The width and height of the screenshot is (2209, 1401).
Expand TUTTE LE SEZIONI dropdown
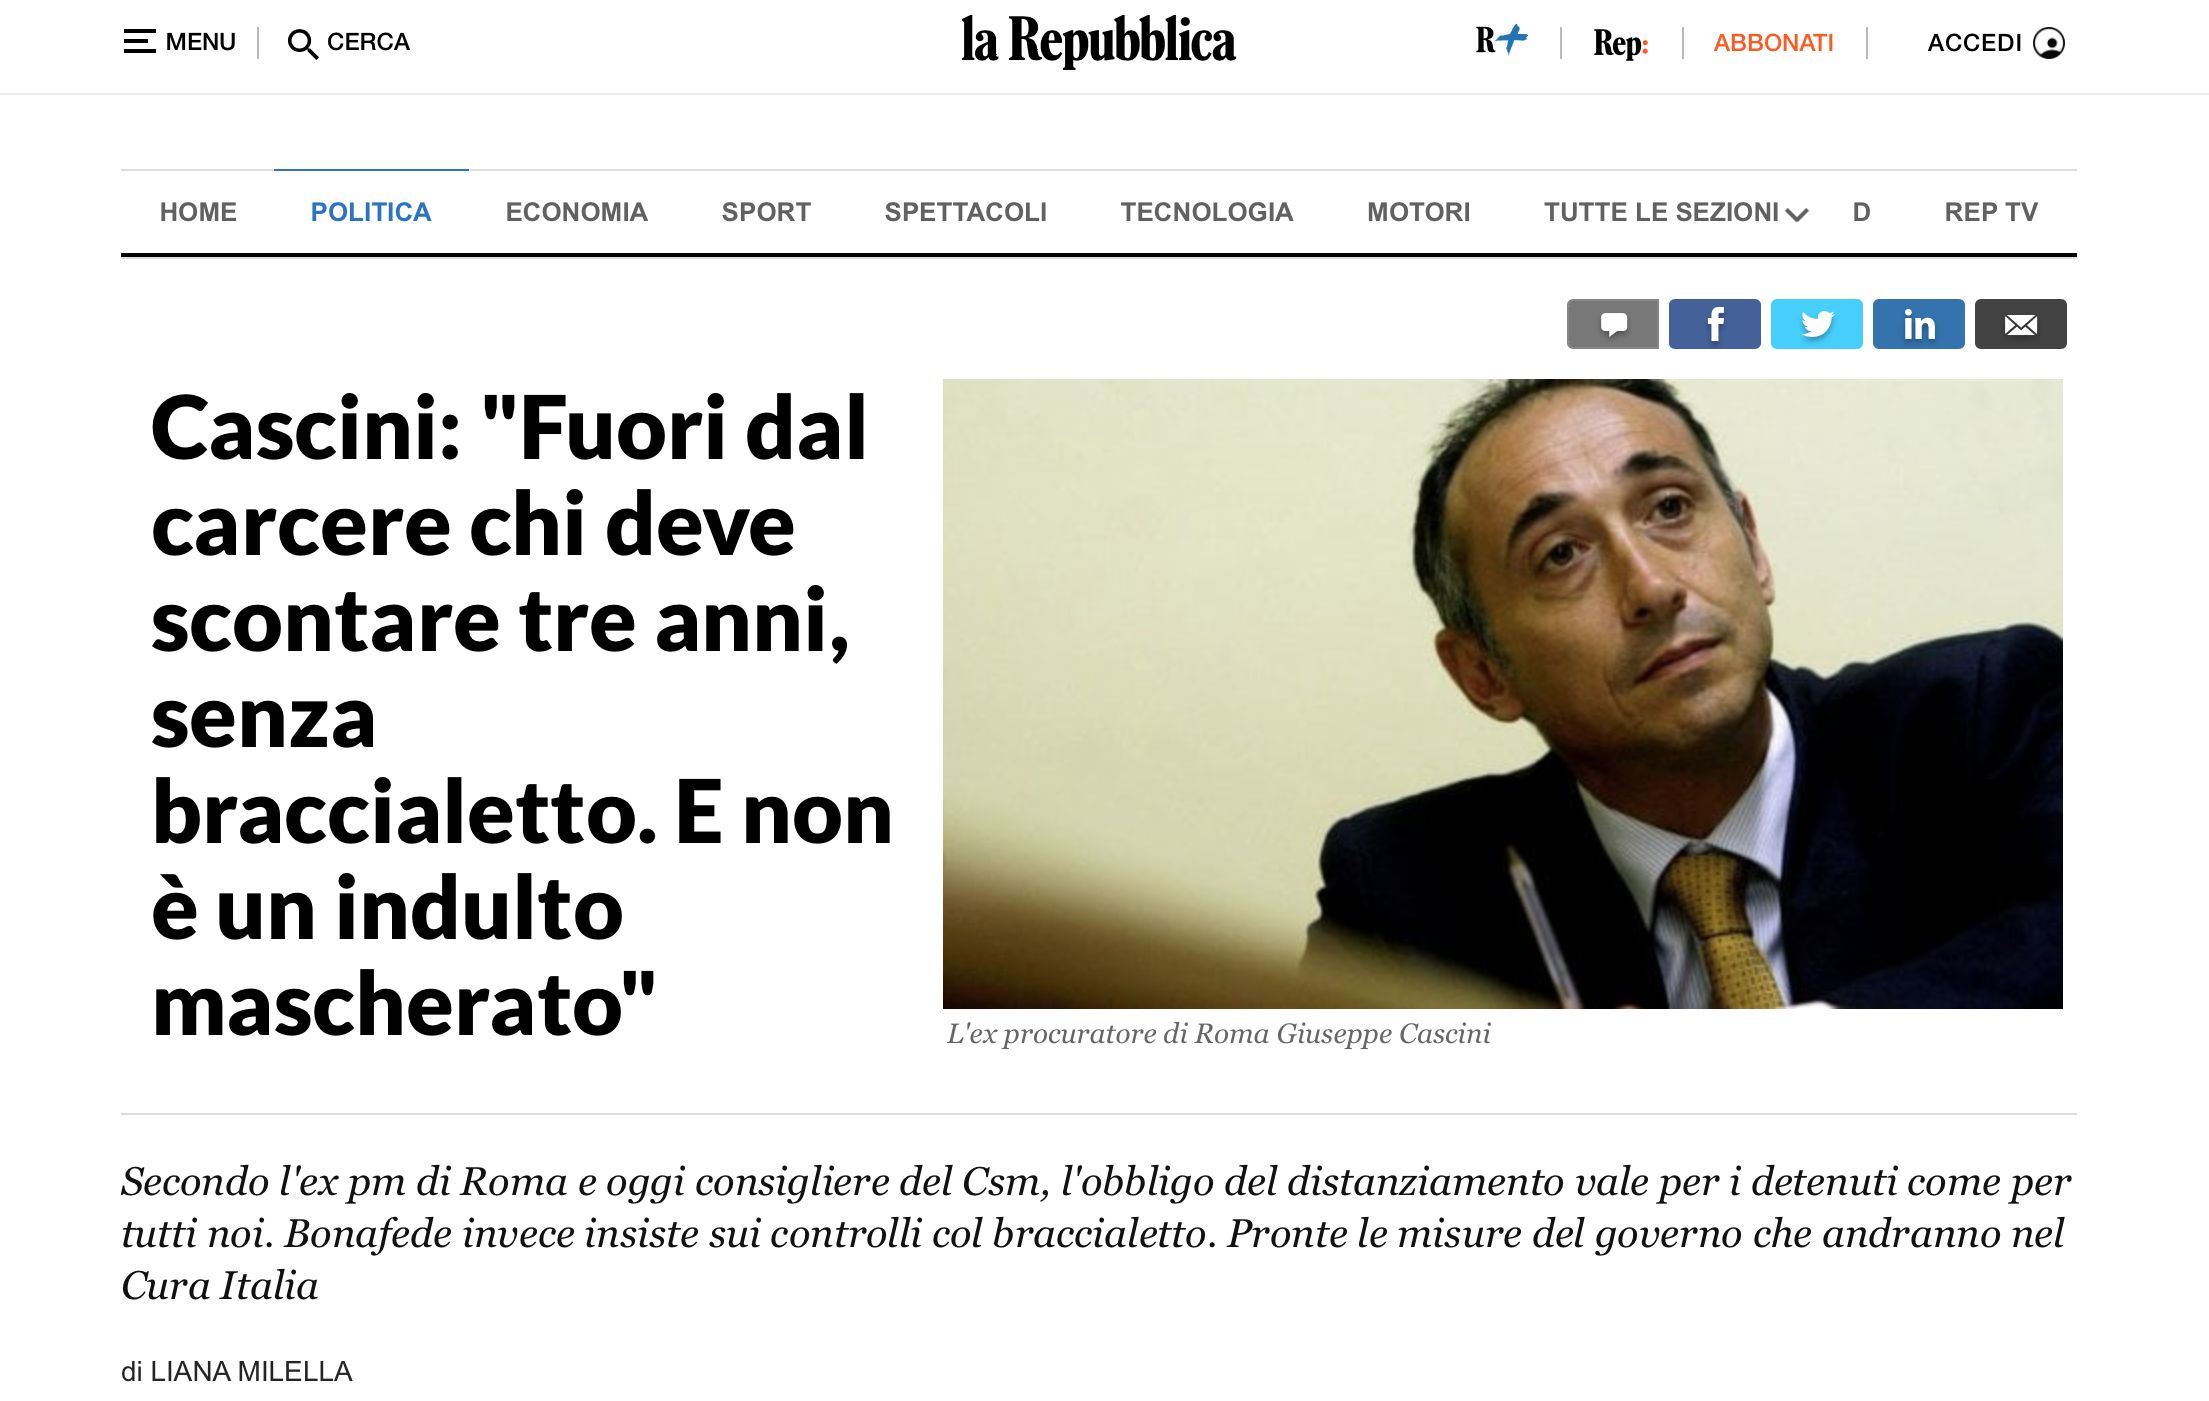[1675, 212]
